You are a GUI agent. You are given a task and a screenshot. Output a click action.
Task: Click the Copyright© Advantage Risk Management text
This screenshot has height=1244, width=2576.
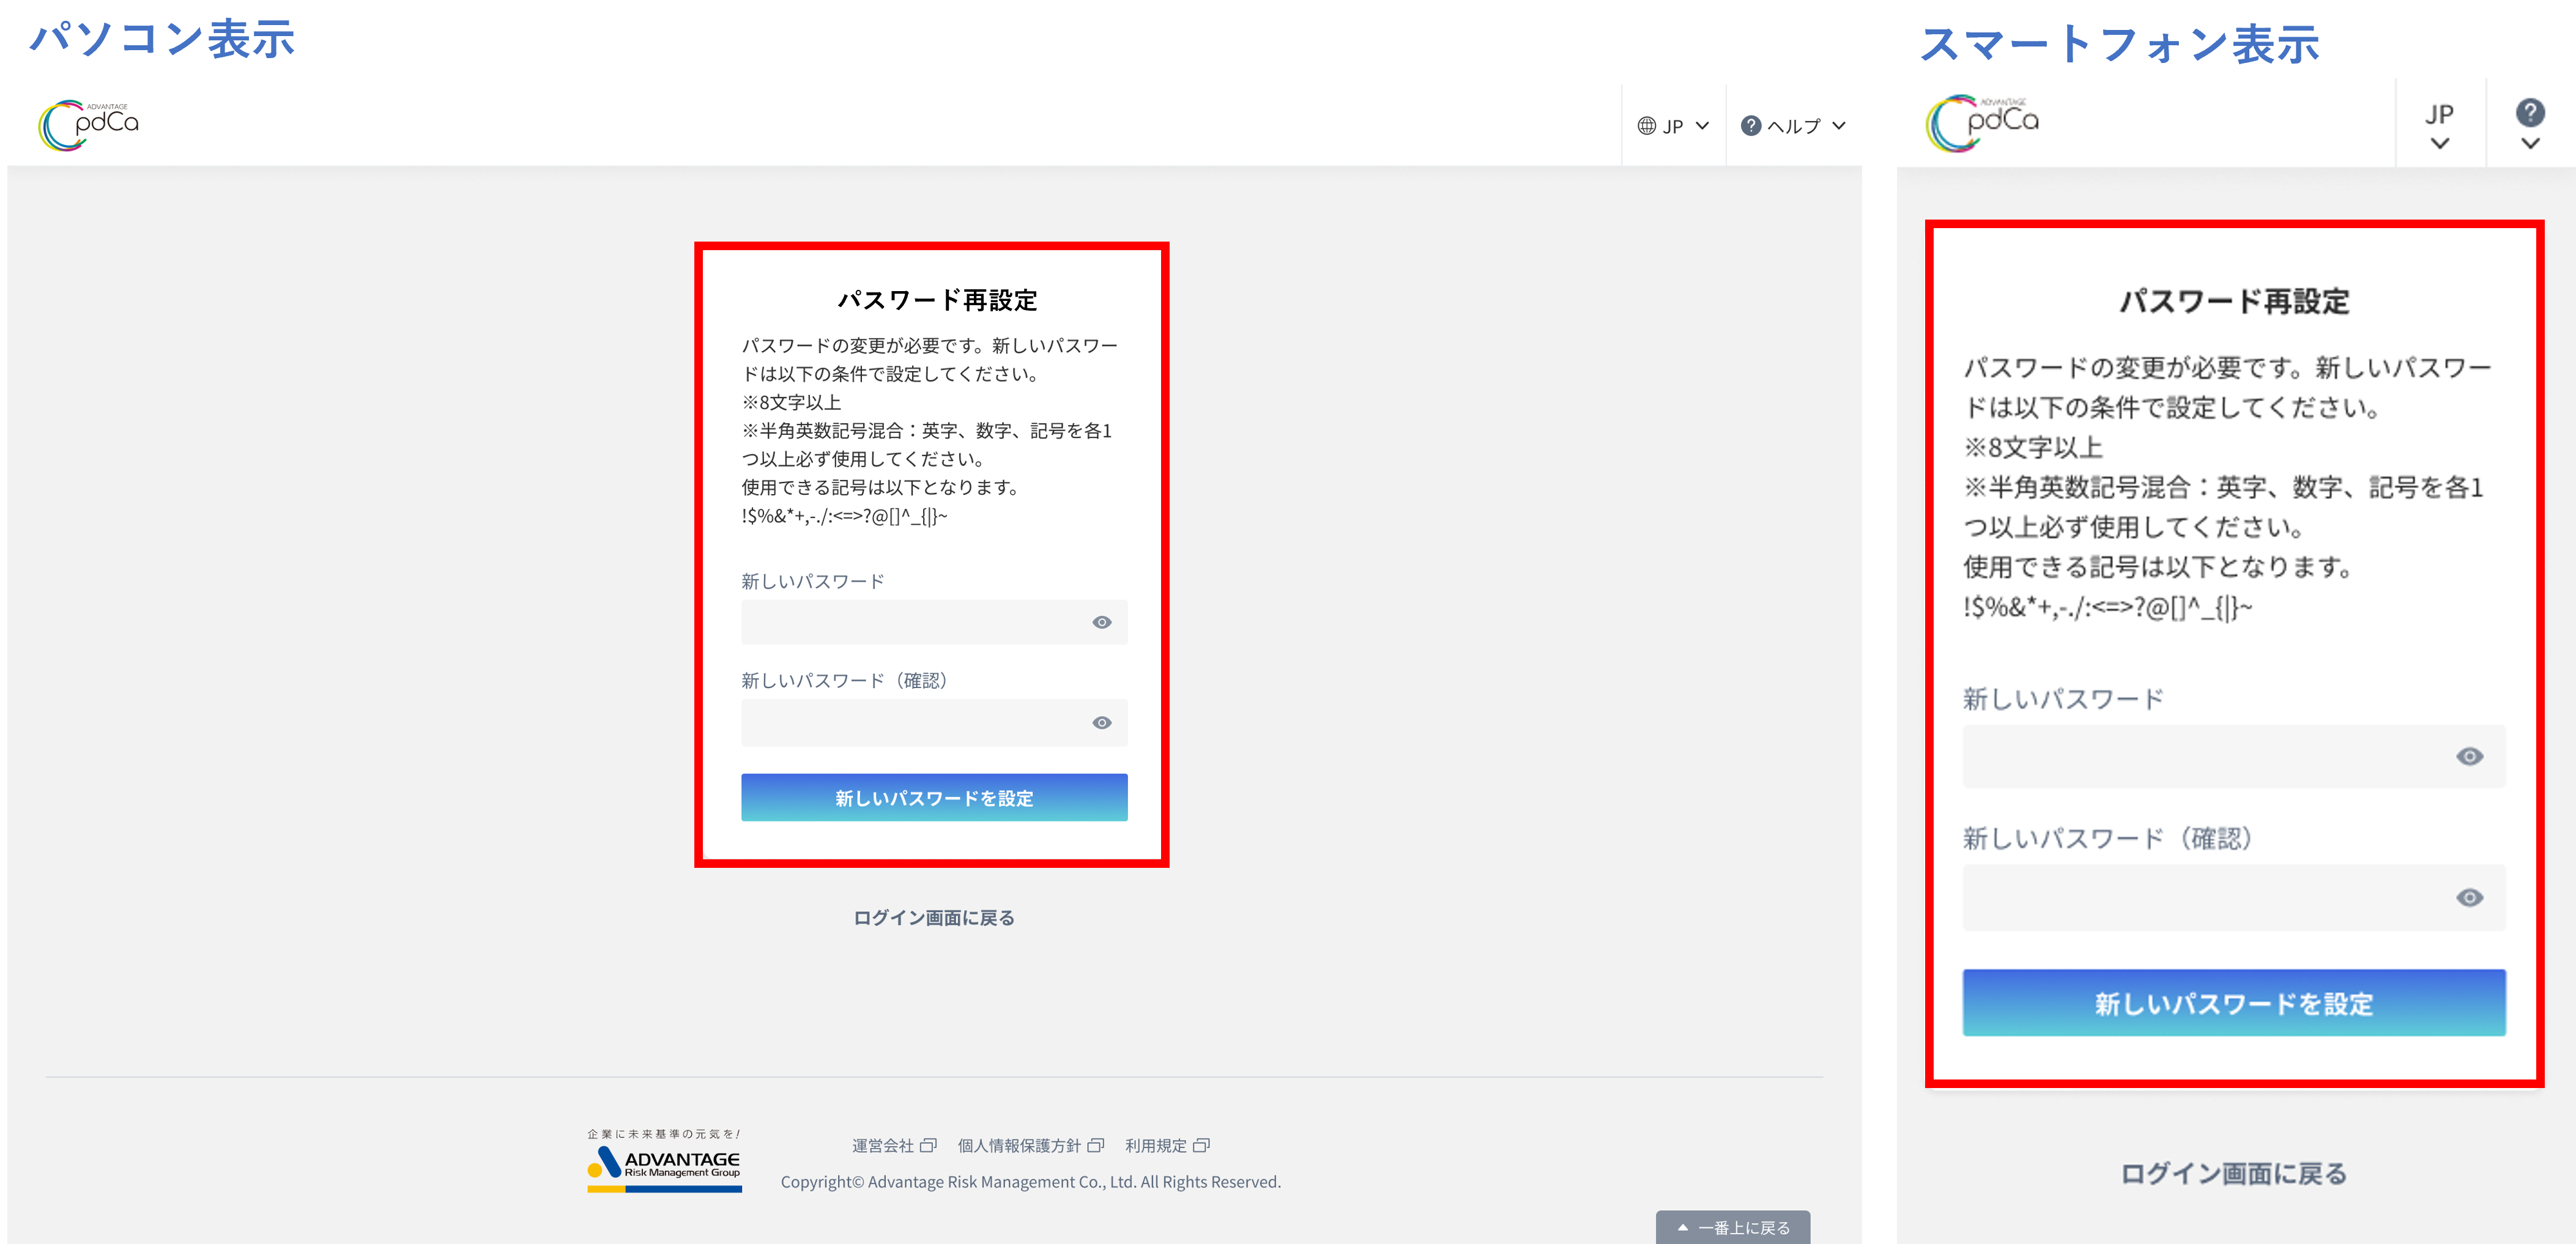tap(1030, 1182)
